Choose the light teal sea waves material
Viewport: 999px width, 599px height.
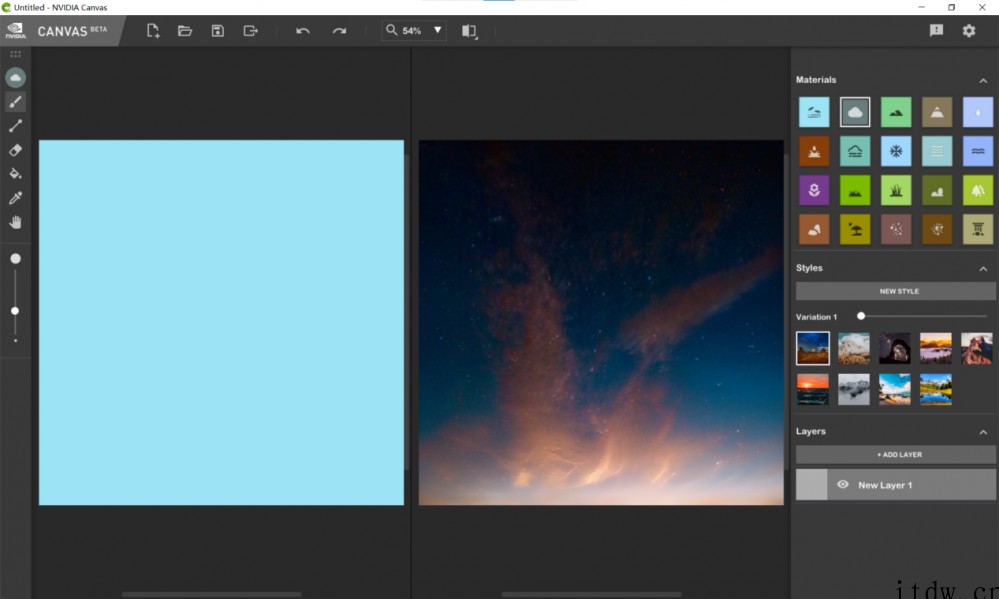coord(937,152)
